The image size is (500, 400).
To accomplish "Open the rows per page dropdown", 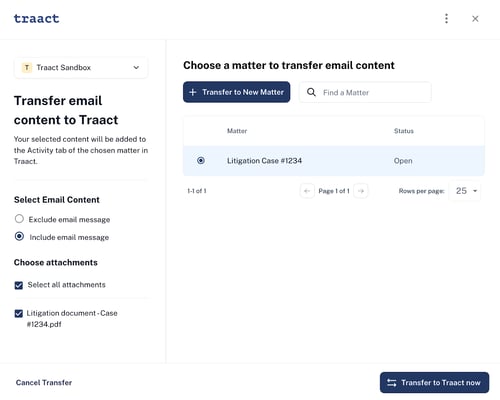I will [x=465, y=191].
